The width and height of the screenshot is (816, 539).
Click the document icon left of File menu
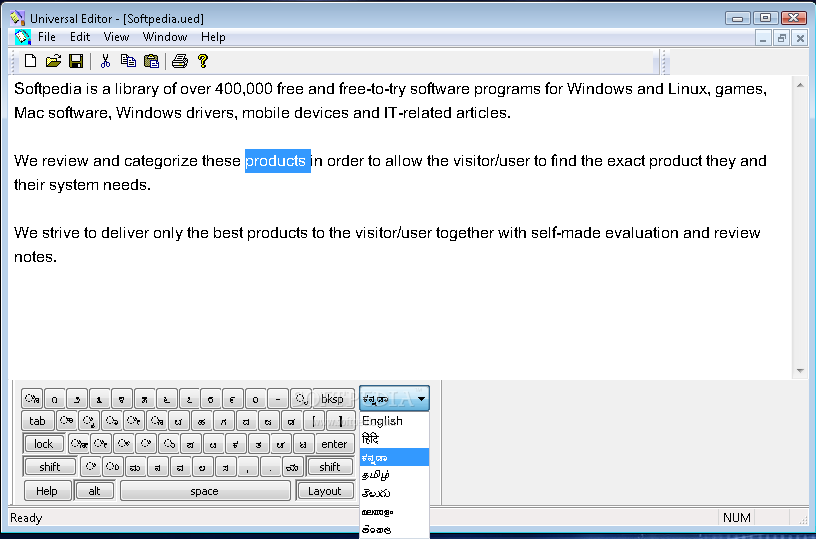pyautogui.click(x=22, y=37)
